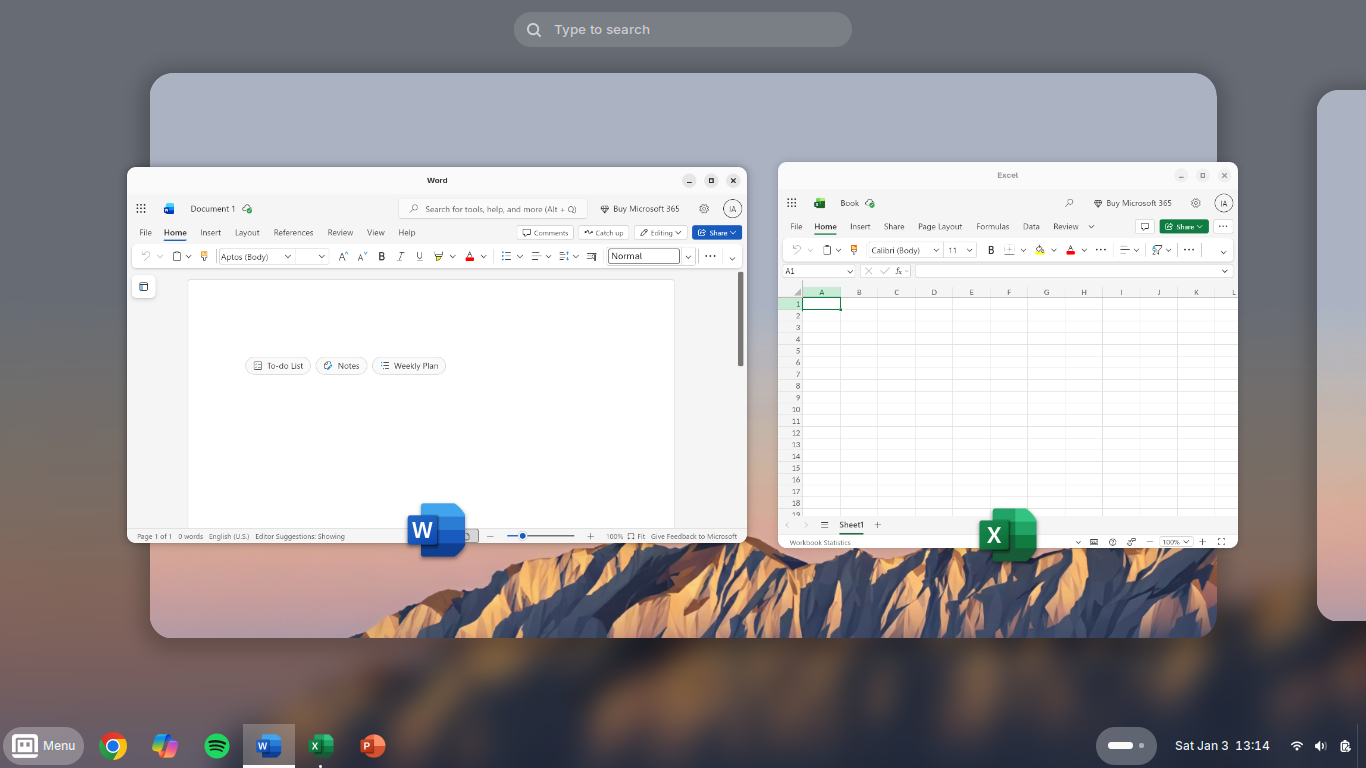This screenshot has height=768, width=1366.
Task: Open the font size dropdown in Excel
Action: [969, 249]
